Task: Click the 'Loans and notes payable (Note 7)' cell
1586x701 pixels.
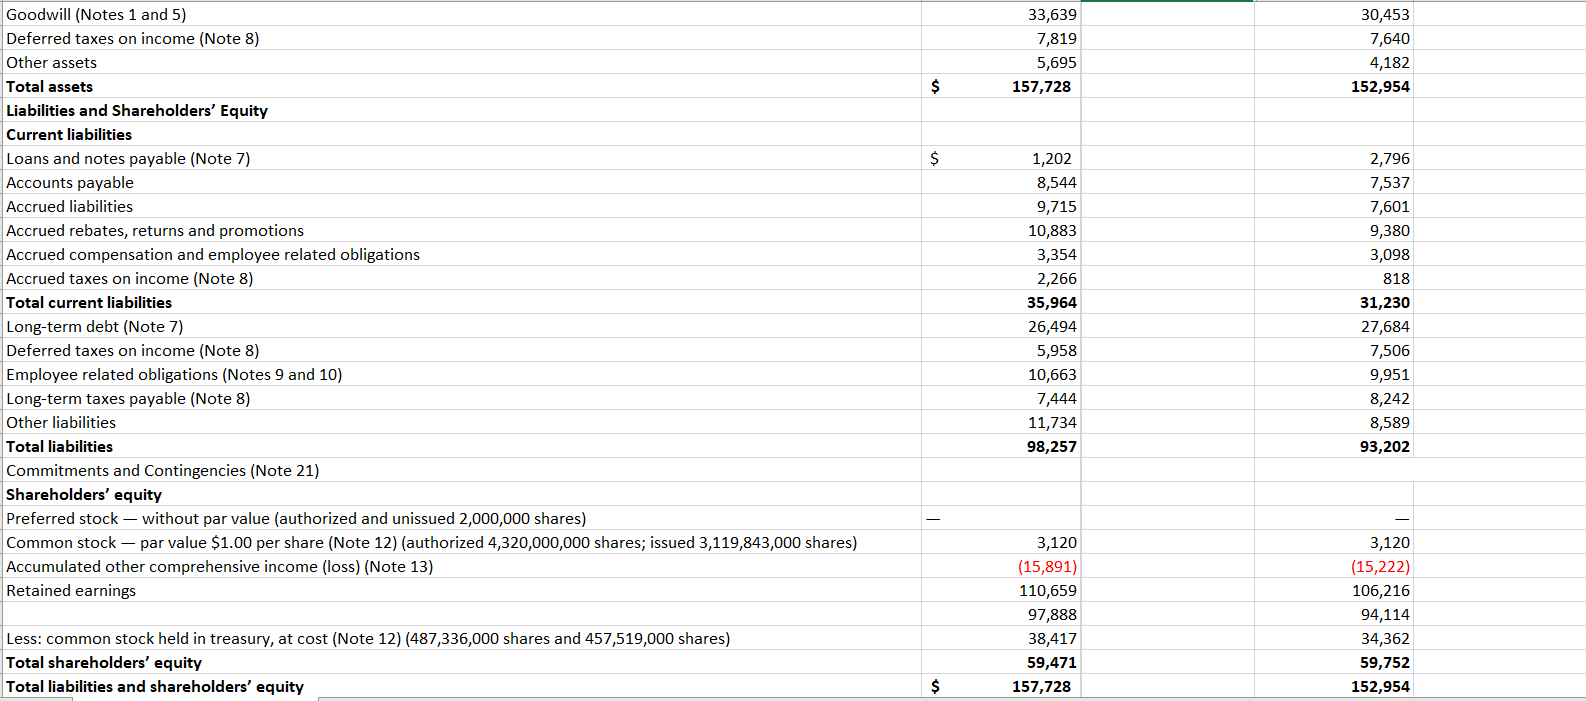Action: click(x=463, y=158)
